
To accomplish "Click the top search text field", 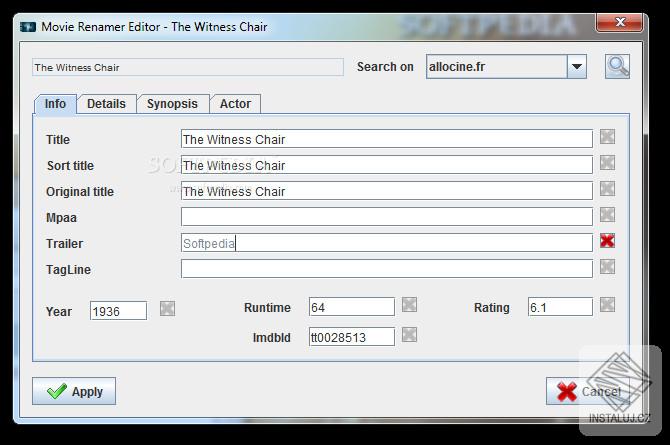I will (x=188, y=68).
